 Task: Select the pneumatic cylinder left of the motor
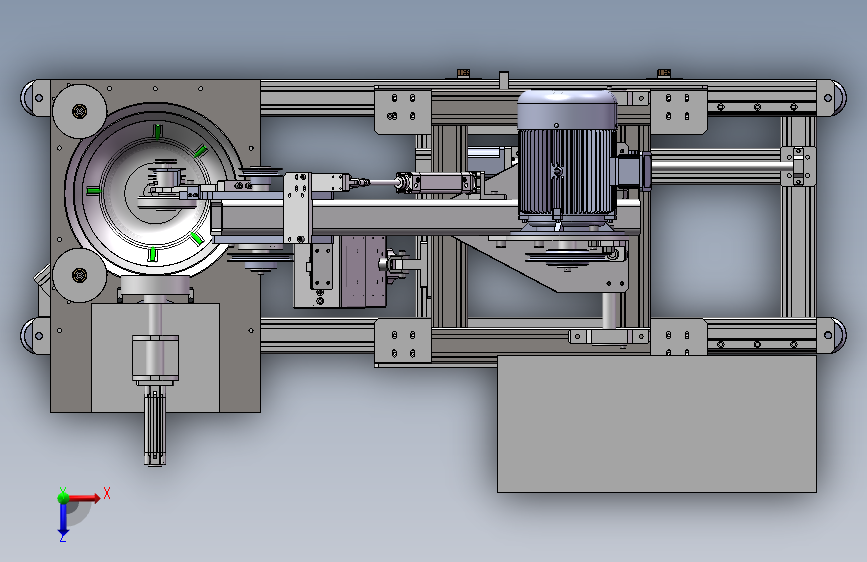(x=438, y=182)
